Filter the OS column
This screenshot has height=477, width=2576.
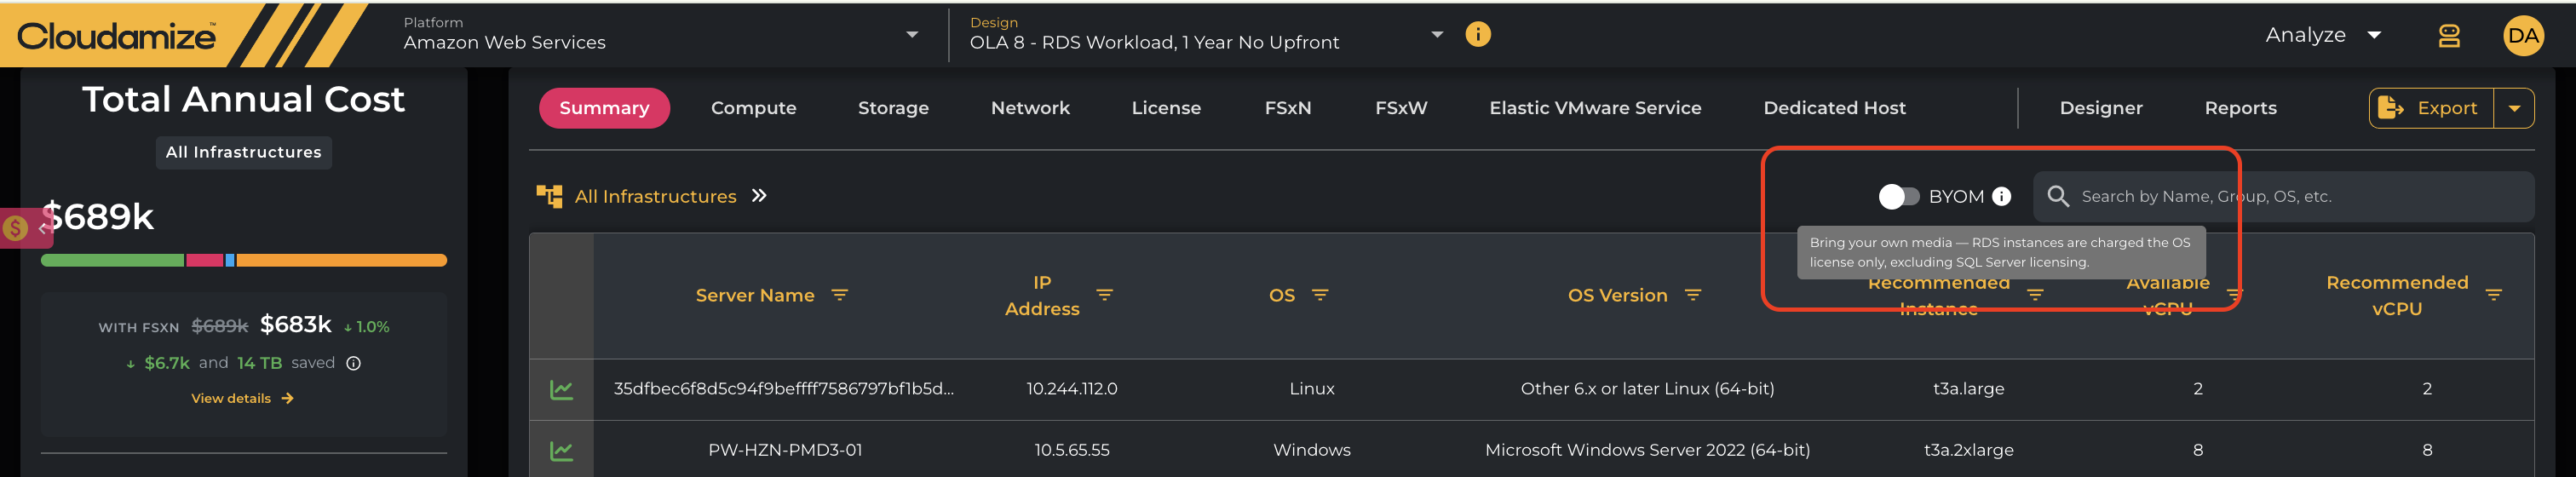(1320, 295)
